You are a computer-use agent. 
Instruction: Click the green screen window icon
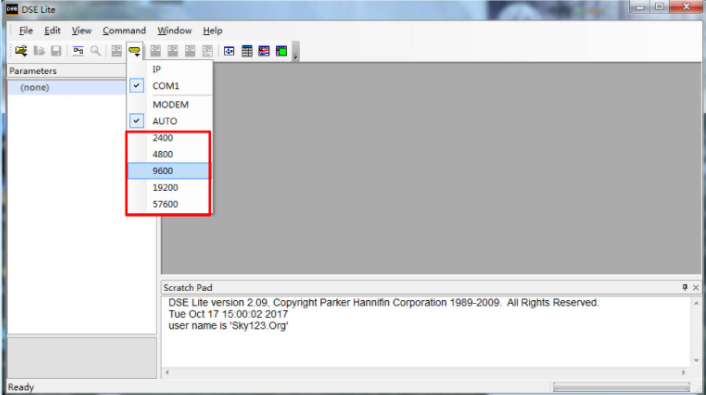click(x=281, y=51)
